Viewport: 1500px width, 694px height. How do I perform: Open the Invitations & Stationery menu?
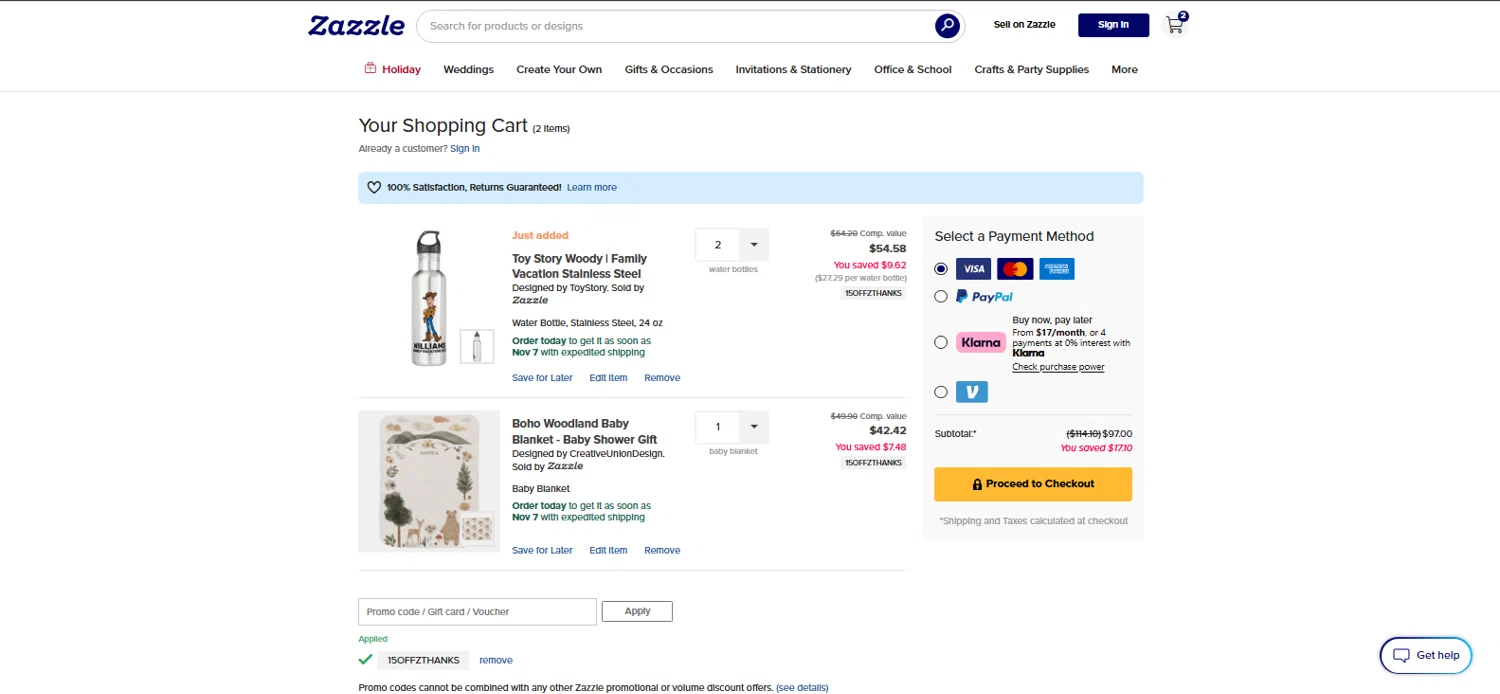coord(793,69)
